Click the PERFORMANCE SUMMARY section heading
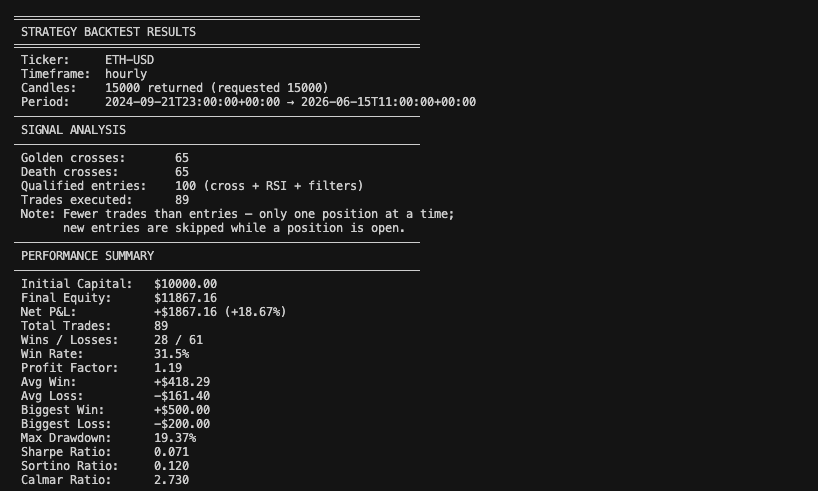818x491 pixels. pyautogui.click(x=87, y=256)
